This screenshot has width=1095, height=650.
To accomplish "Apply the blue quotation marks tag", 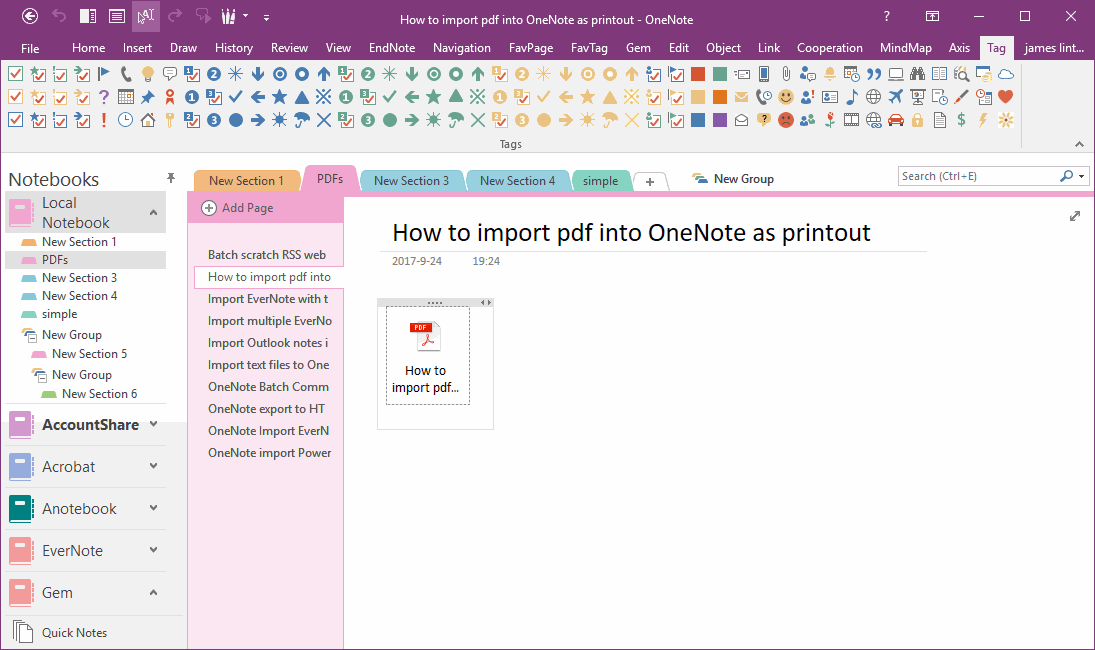I will [x=874, y=74].
